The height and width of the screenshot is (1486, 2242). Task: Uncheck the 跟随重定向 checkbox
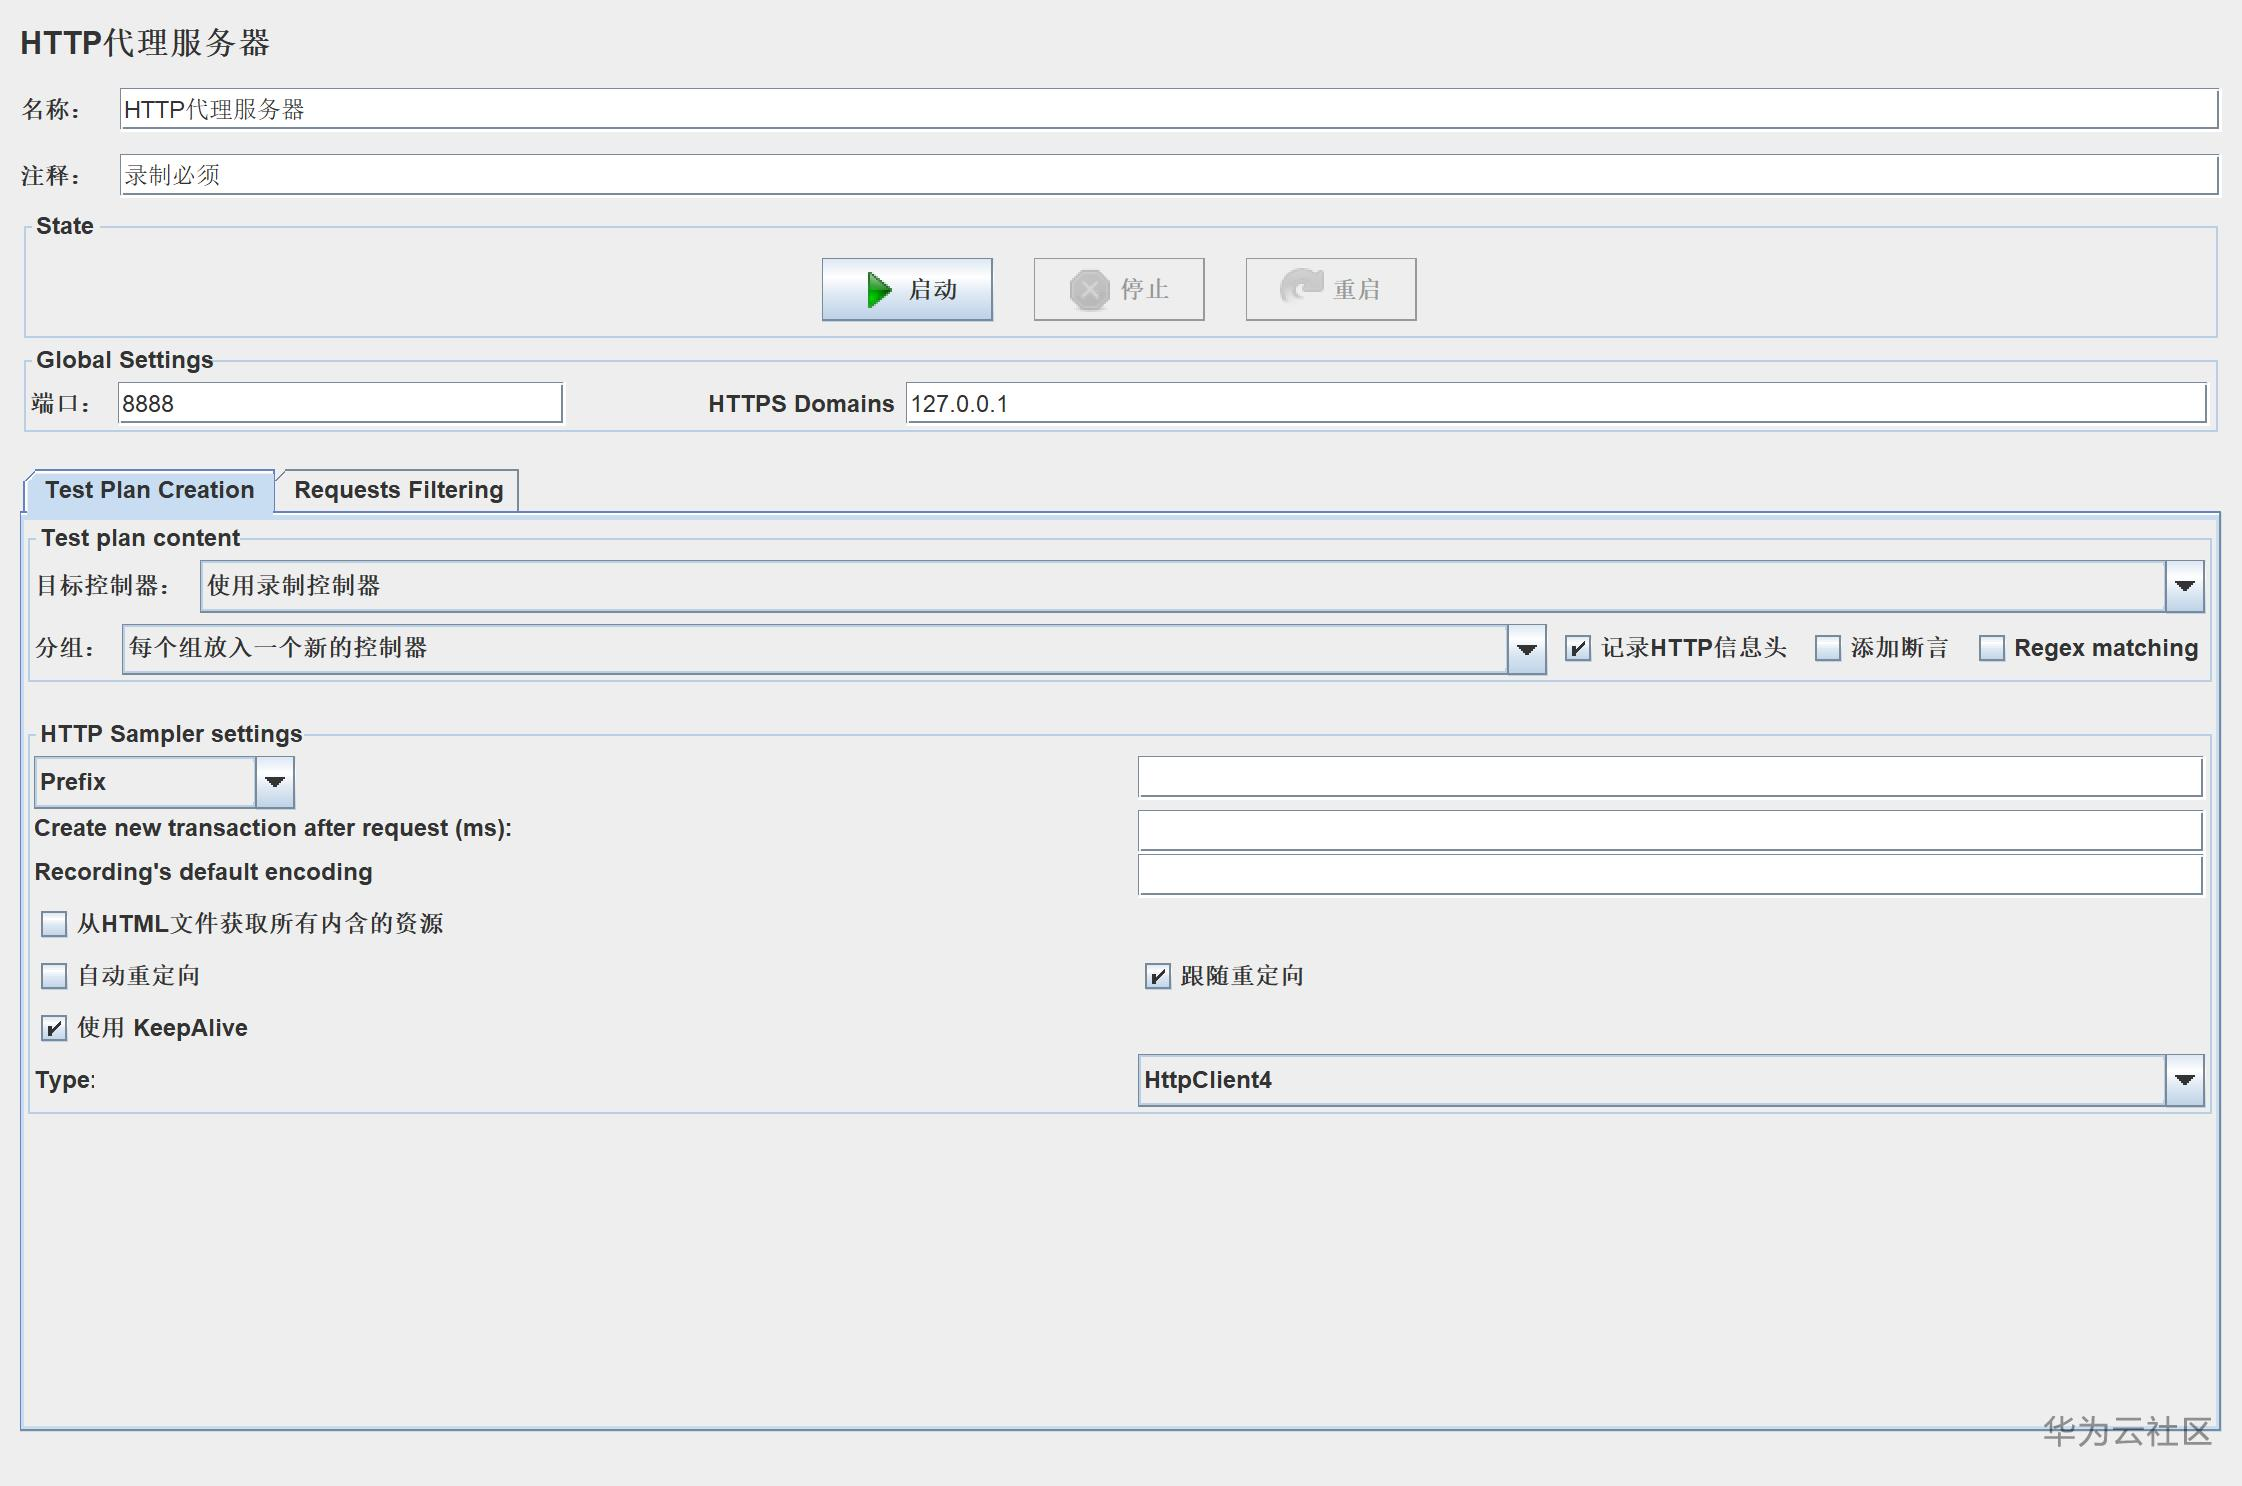(x=1157, y=976)
